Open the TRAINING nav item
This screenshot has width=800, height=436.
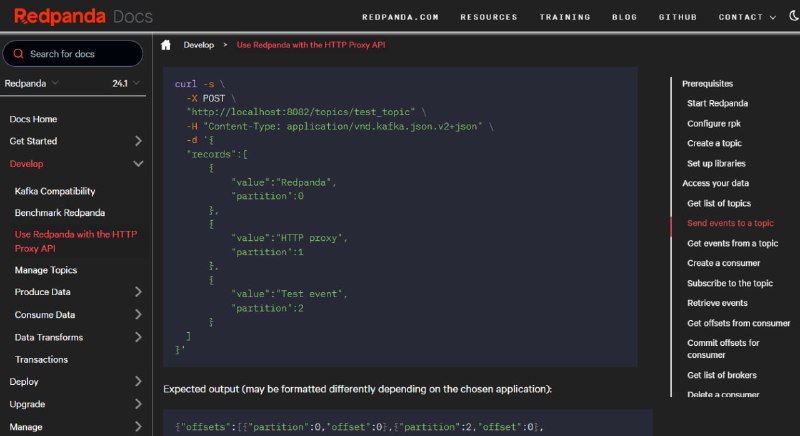(x=565, y=17)
